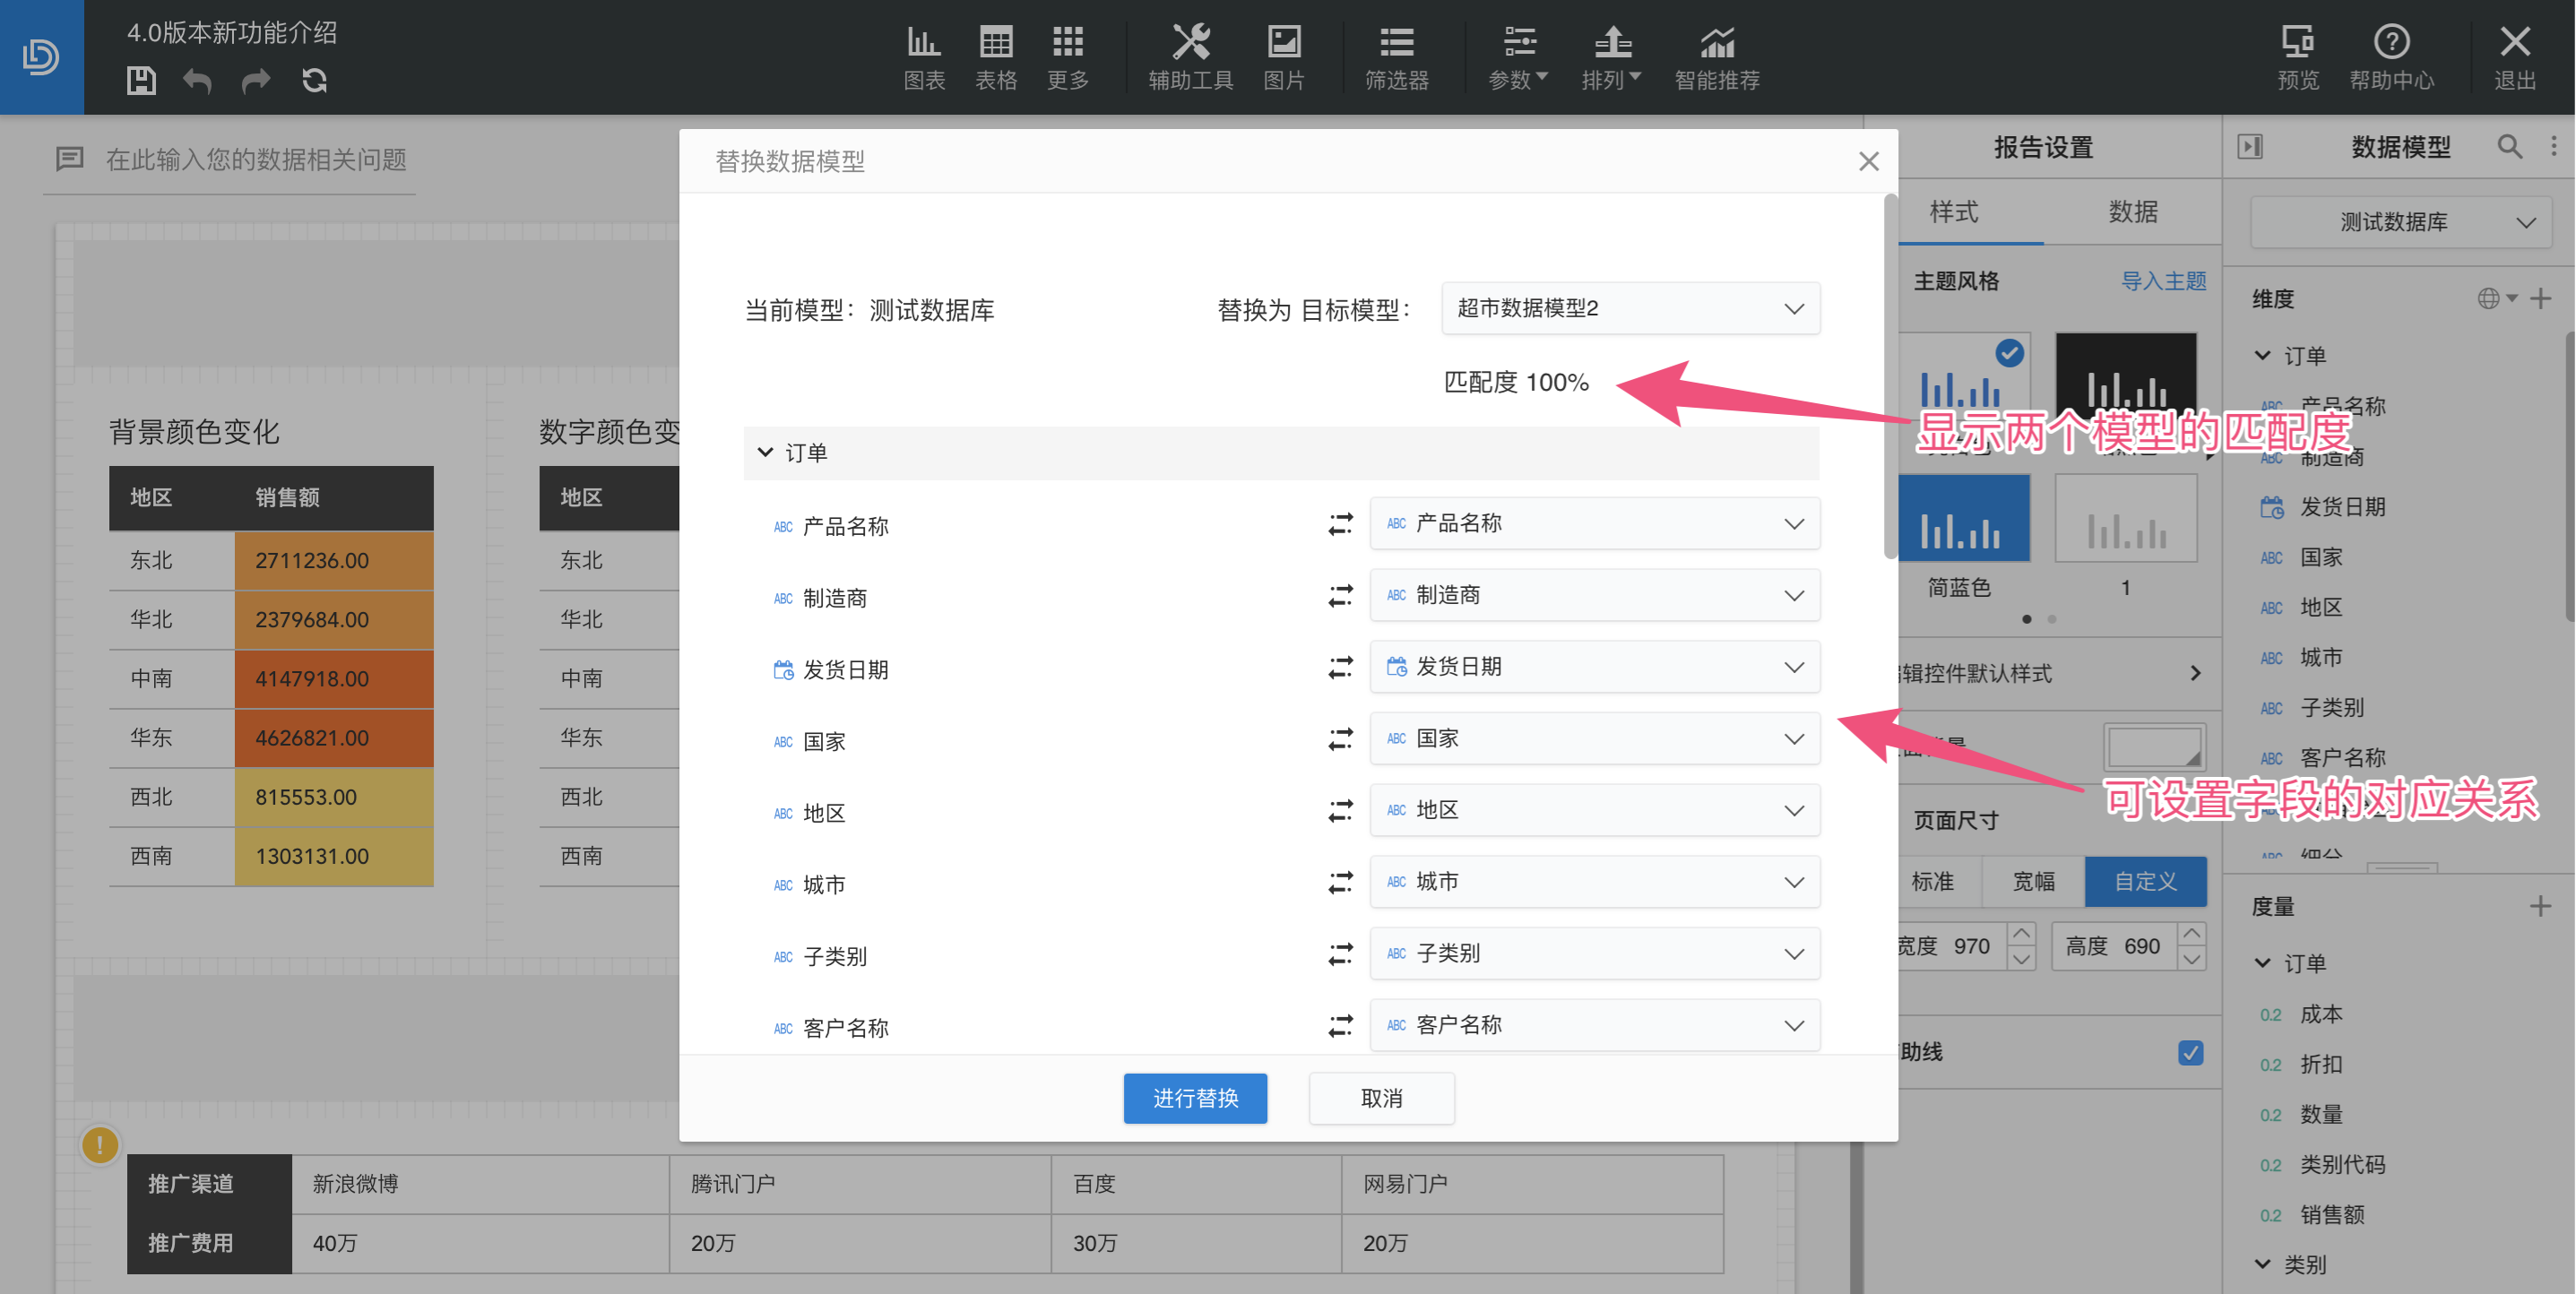The image size is (2576, 1294).
Task: Insert a 图片 image component
Action: click(1284, 57)
